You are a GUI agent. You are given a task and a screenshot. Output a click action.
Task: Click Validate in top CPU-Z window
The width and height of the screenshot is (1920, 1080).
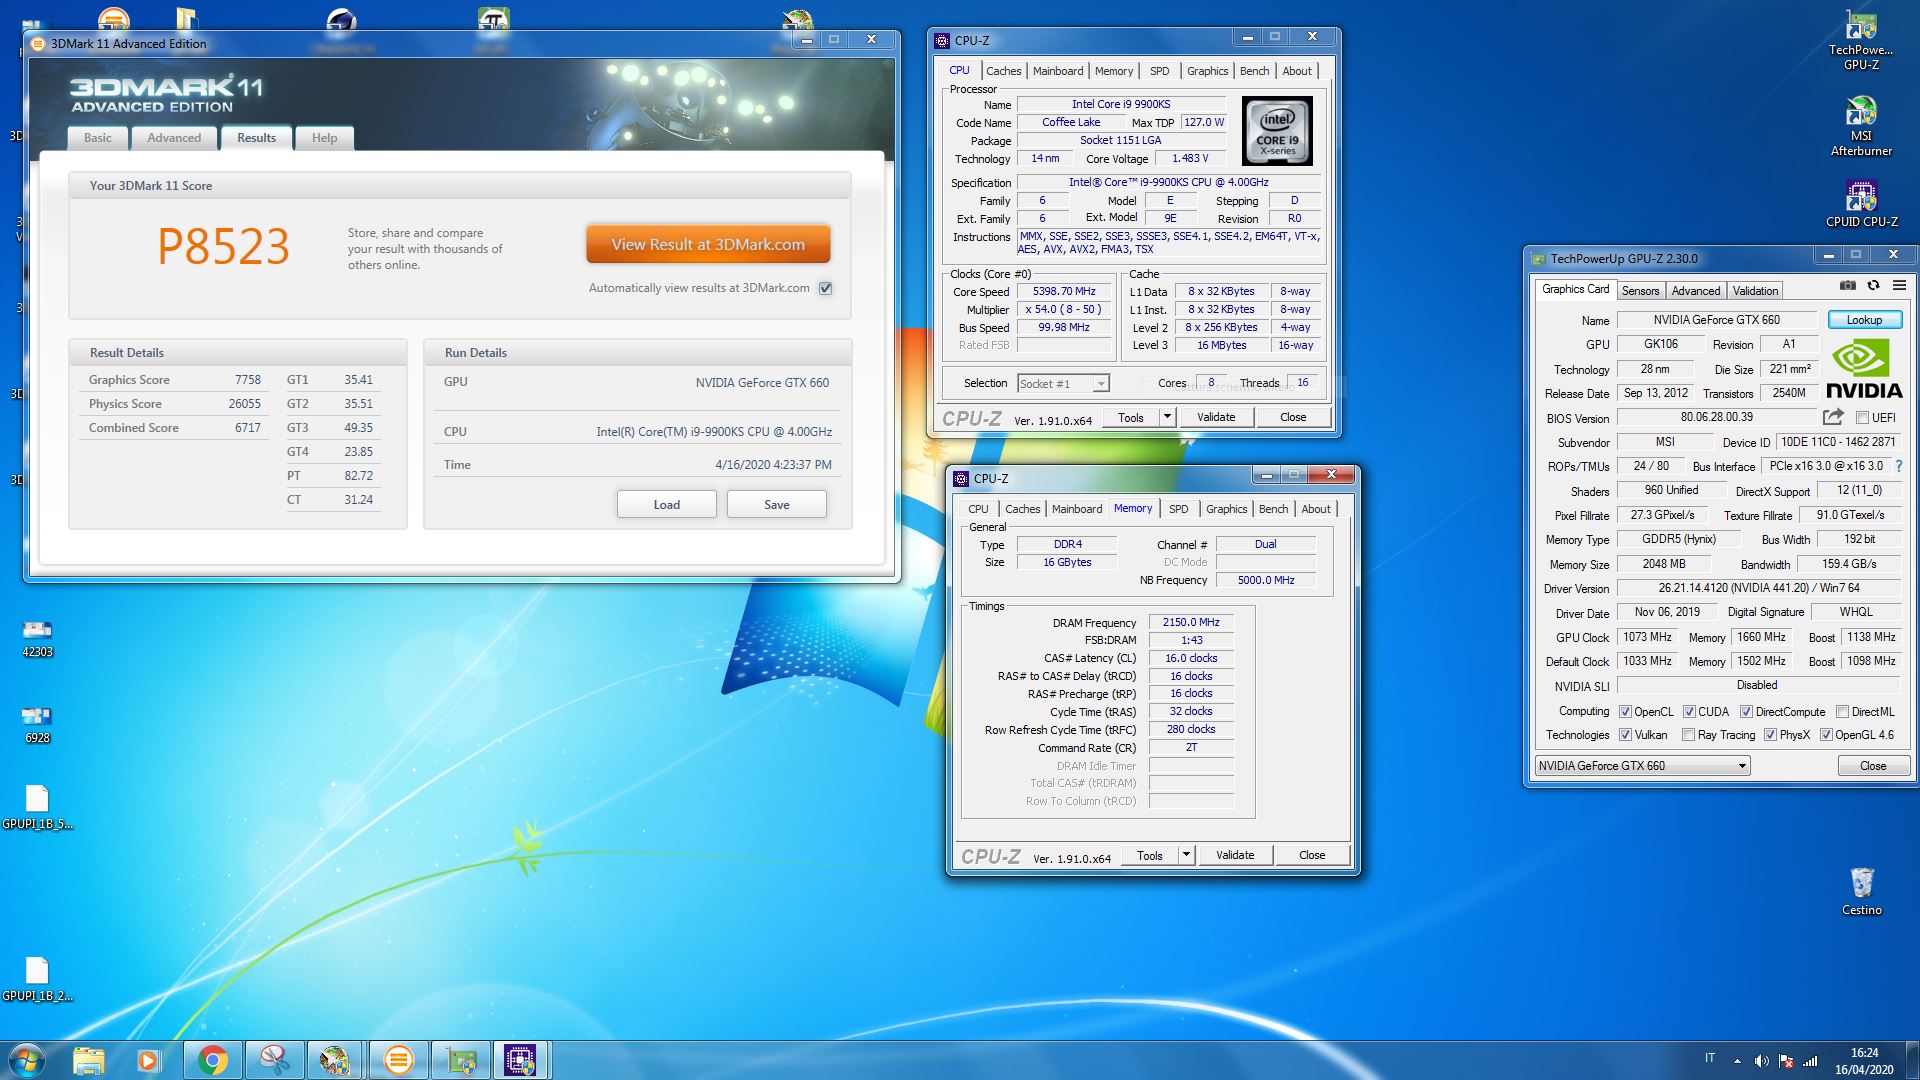click(x=1216, y=417)
